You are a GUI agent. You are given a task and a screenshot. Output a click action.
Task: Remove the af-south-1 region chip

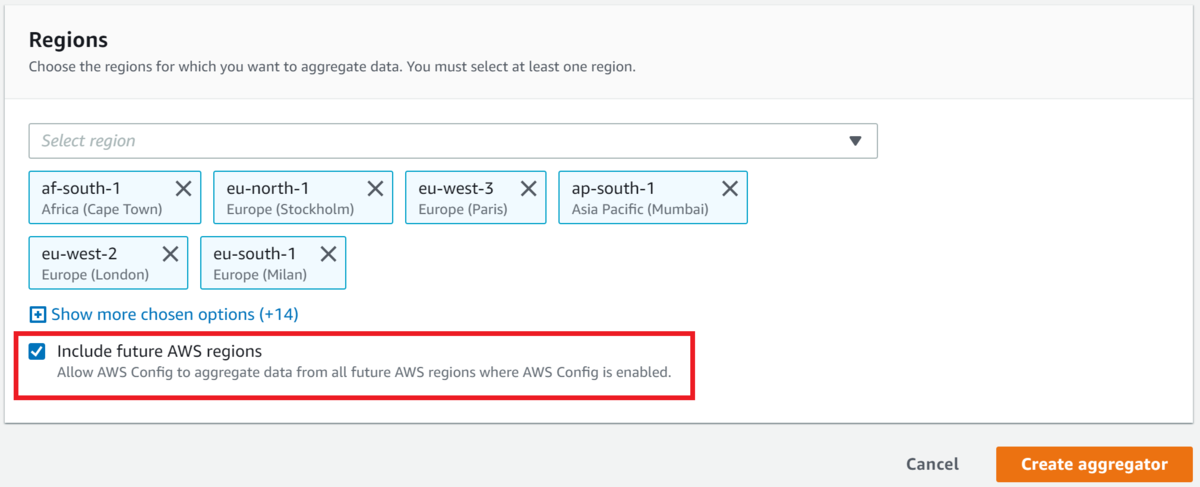(x=184, y=188)
